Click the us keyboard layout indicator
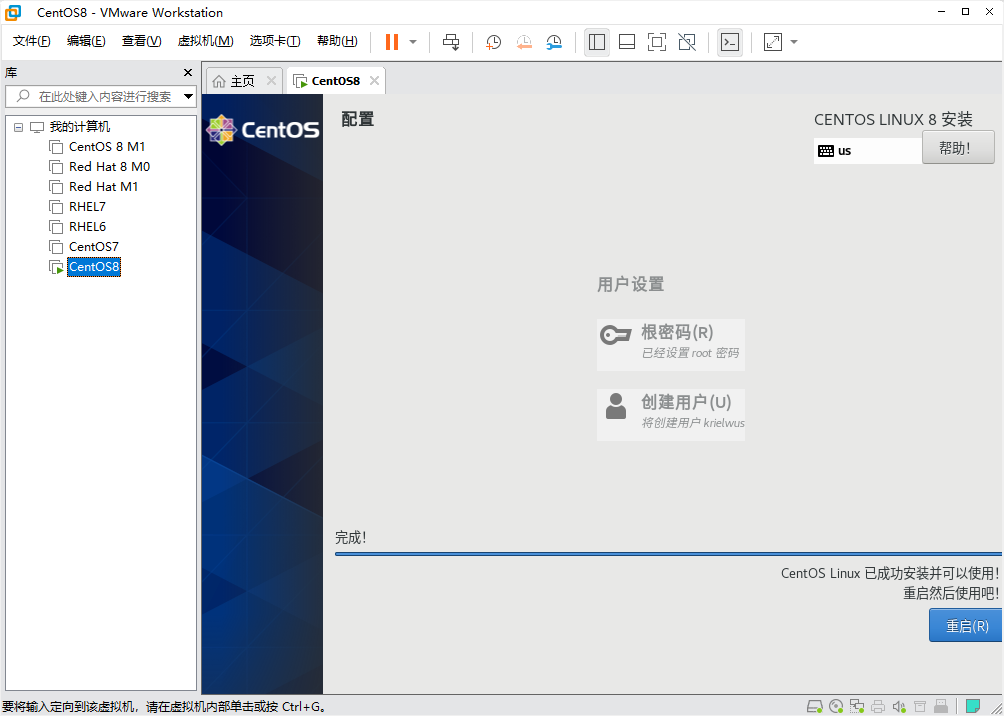Viewport: 1004px width, 716px height. click(868, 151)
